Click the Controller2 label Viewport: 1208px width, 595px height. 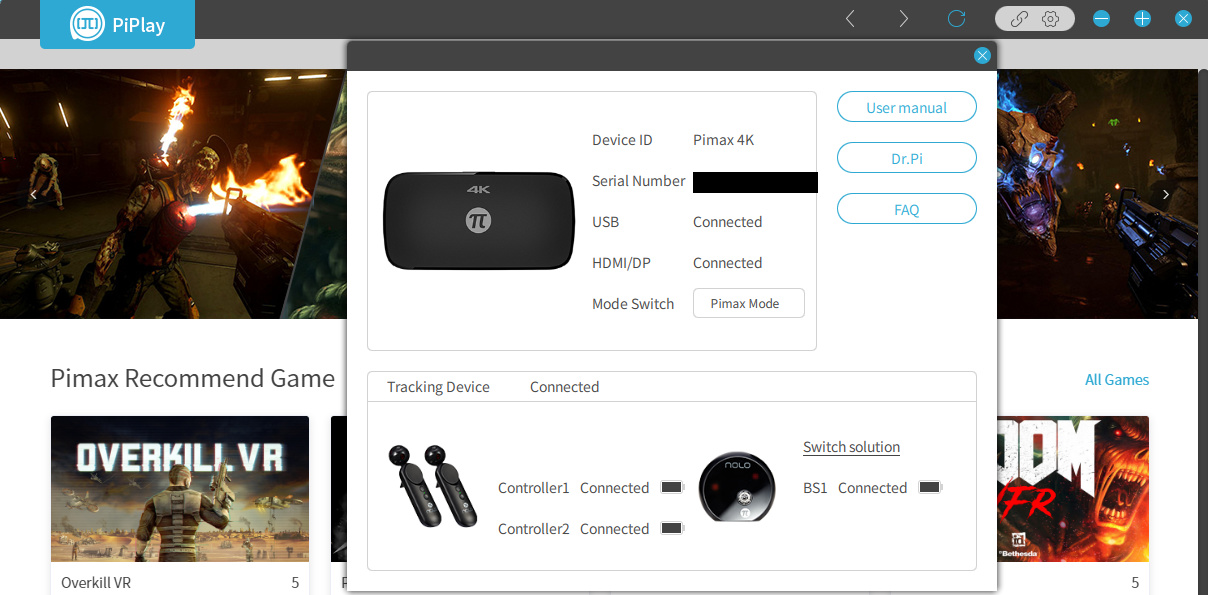tap(534, 529)
